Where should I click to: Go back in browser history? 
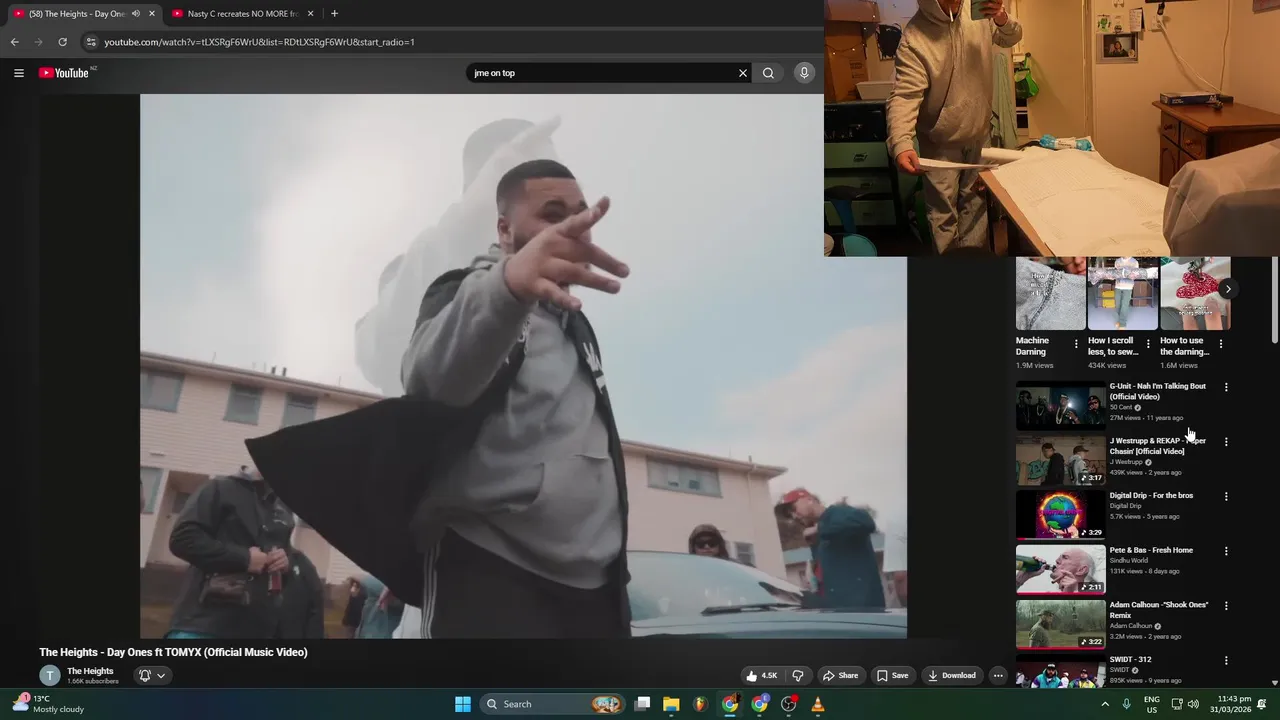click(x=14, y=42)
